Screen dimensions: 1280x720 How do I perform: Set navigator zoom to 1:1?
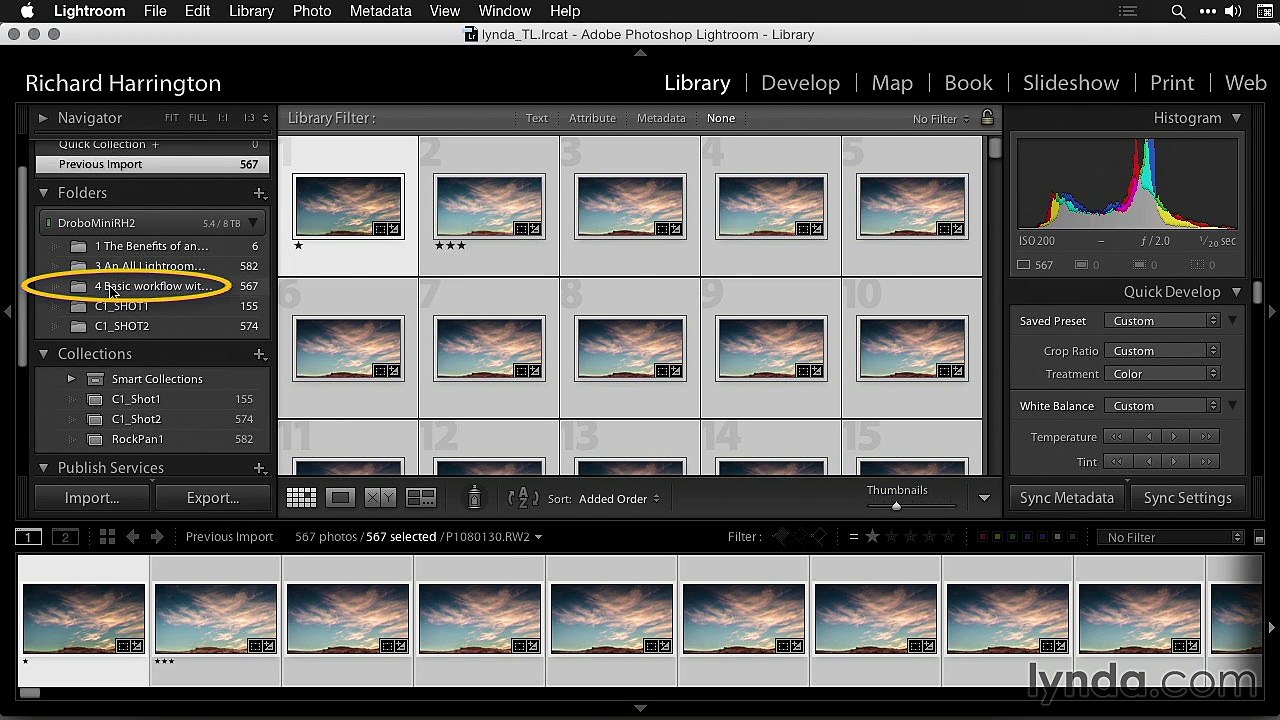point(223,118)
